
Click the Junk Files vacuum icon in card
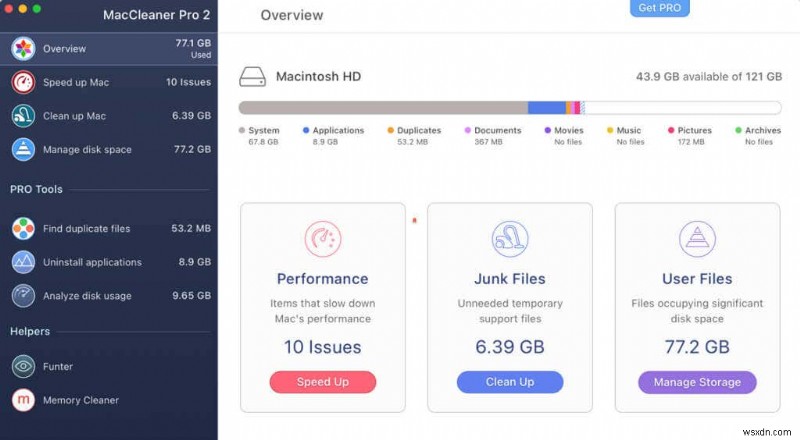(510, 239)
